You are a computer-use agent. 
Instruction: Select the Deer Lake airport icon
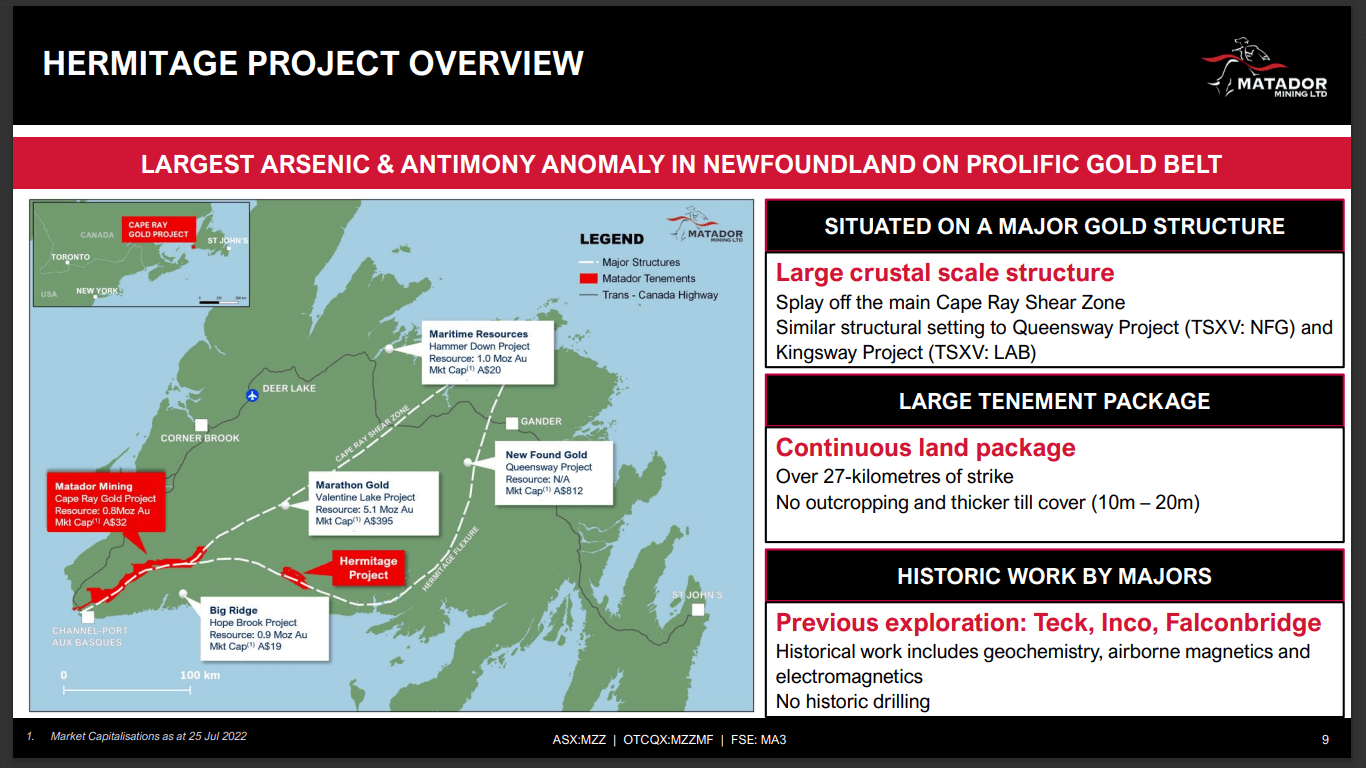pos(252,396)
